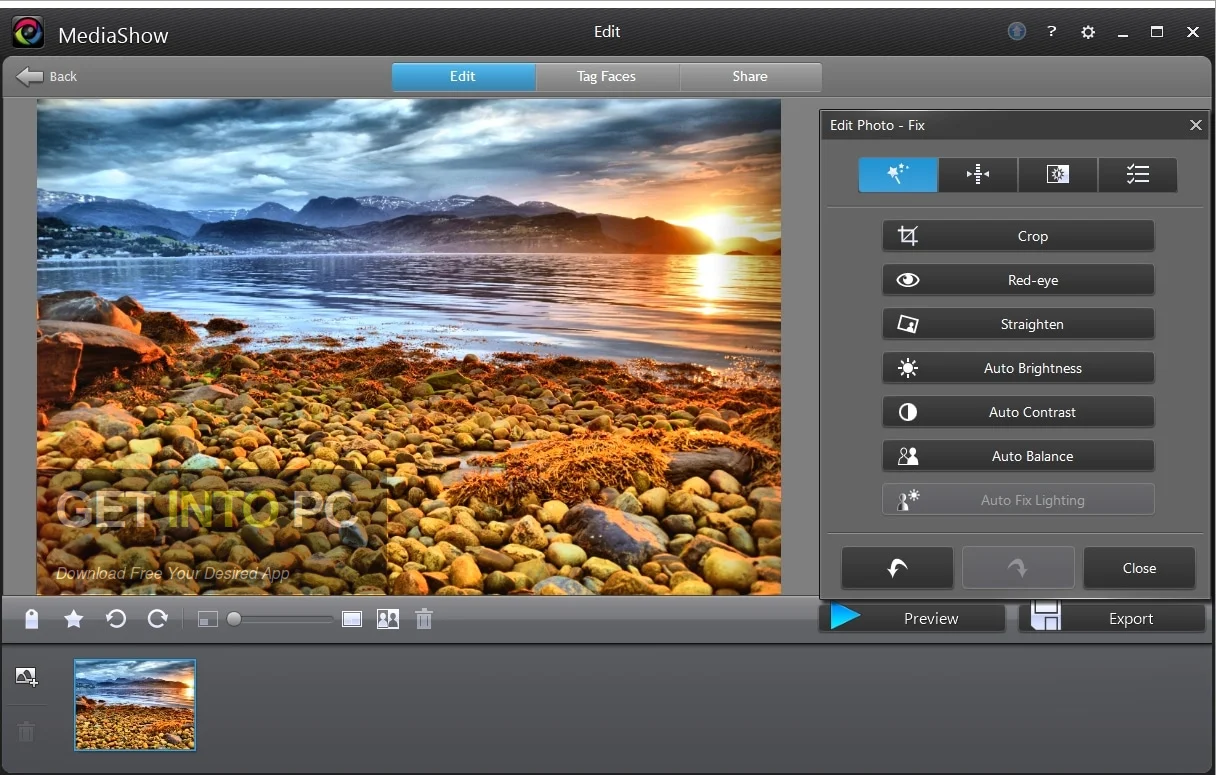The width and height of the screenshot is (1216, 775).
Task: Delete the photo using the trash icon
Action: tap(423, 618)
